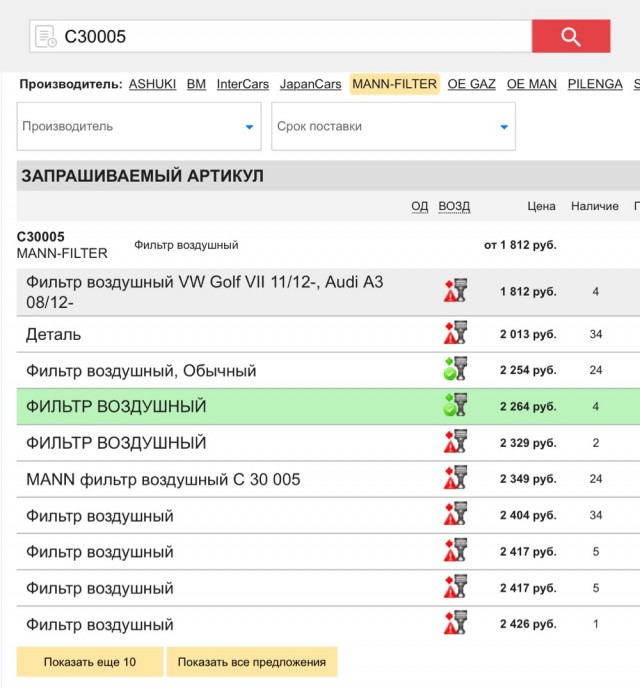640x689 pixels.
Task: Select MANN фильтр воздушный C 30 005 offer
Action: [163, 479]
